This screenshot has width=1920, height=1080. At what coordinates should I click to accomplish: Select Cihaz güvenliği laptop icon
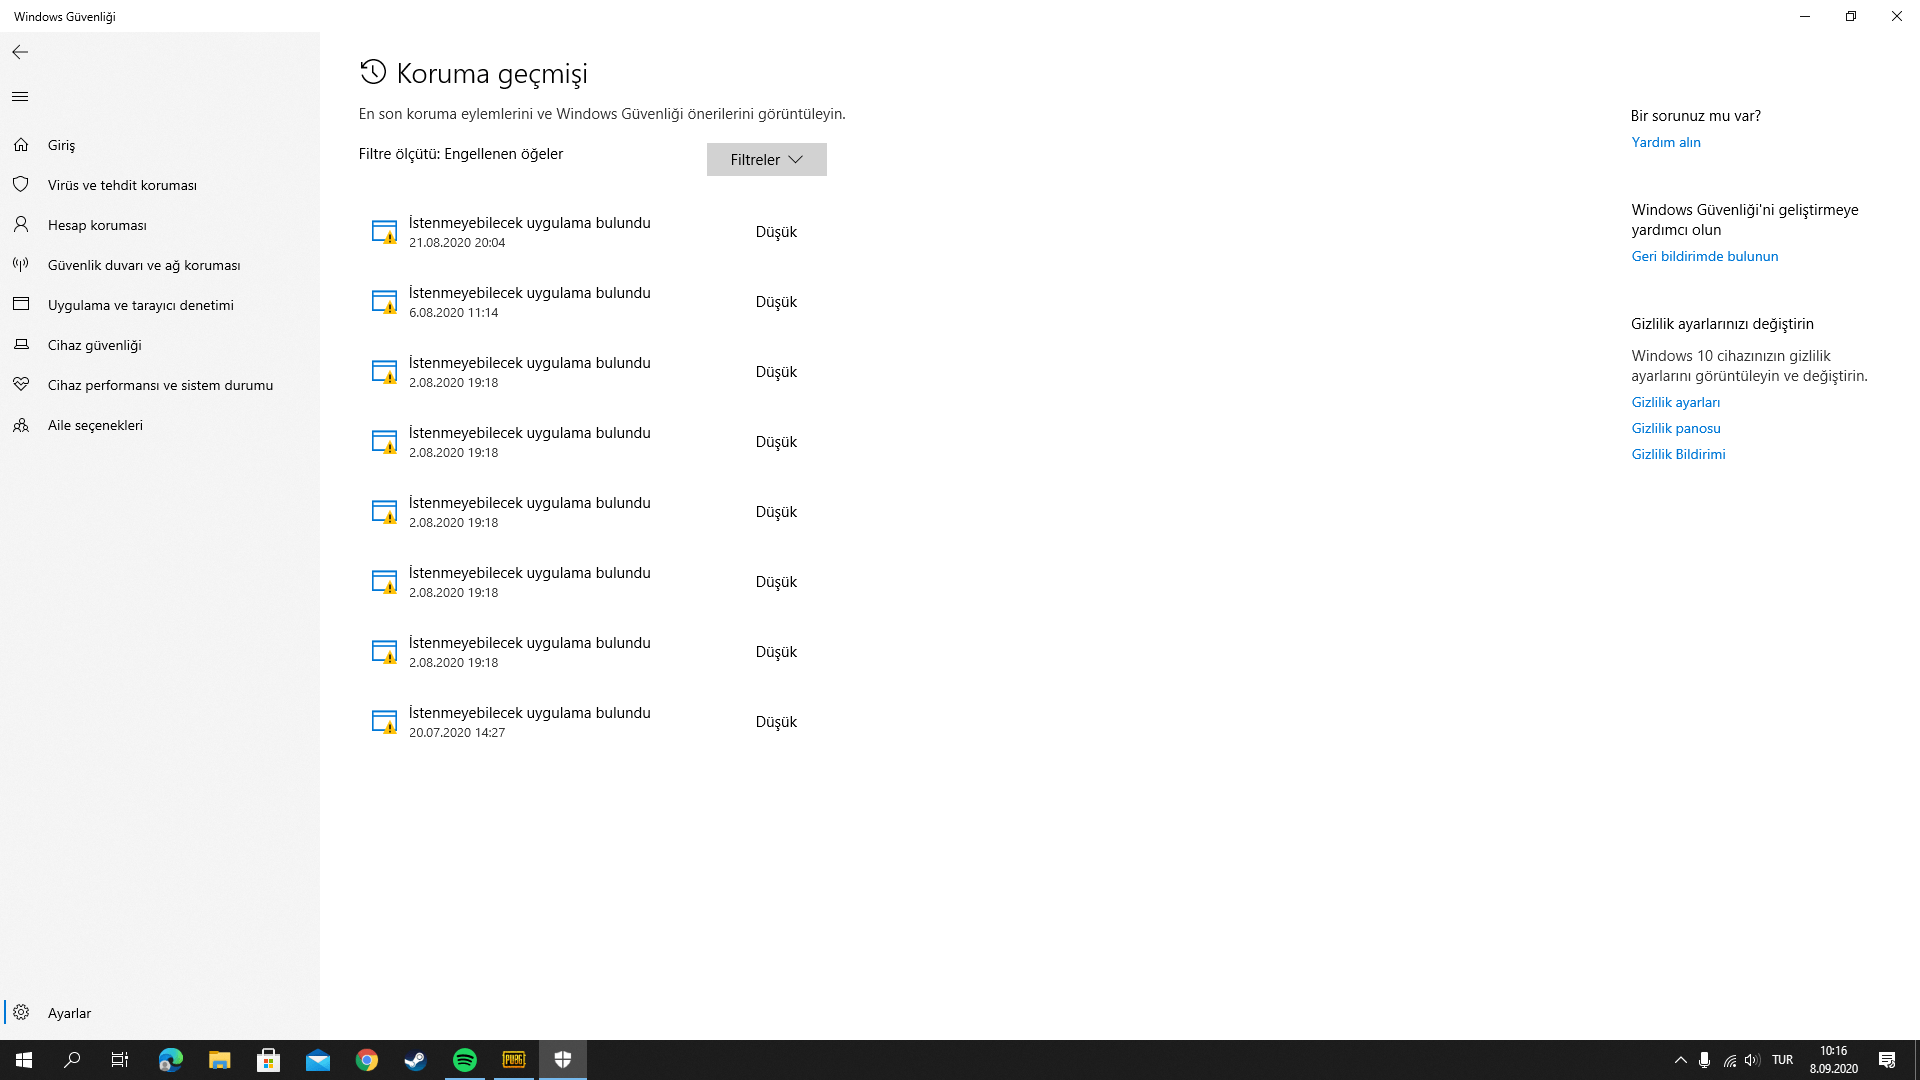(21, 345)
